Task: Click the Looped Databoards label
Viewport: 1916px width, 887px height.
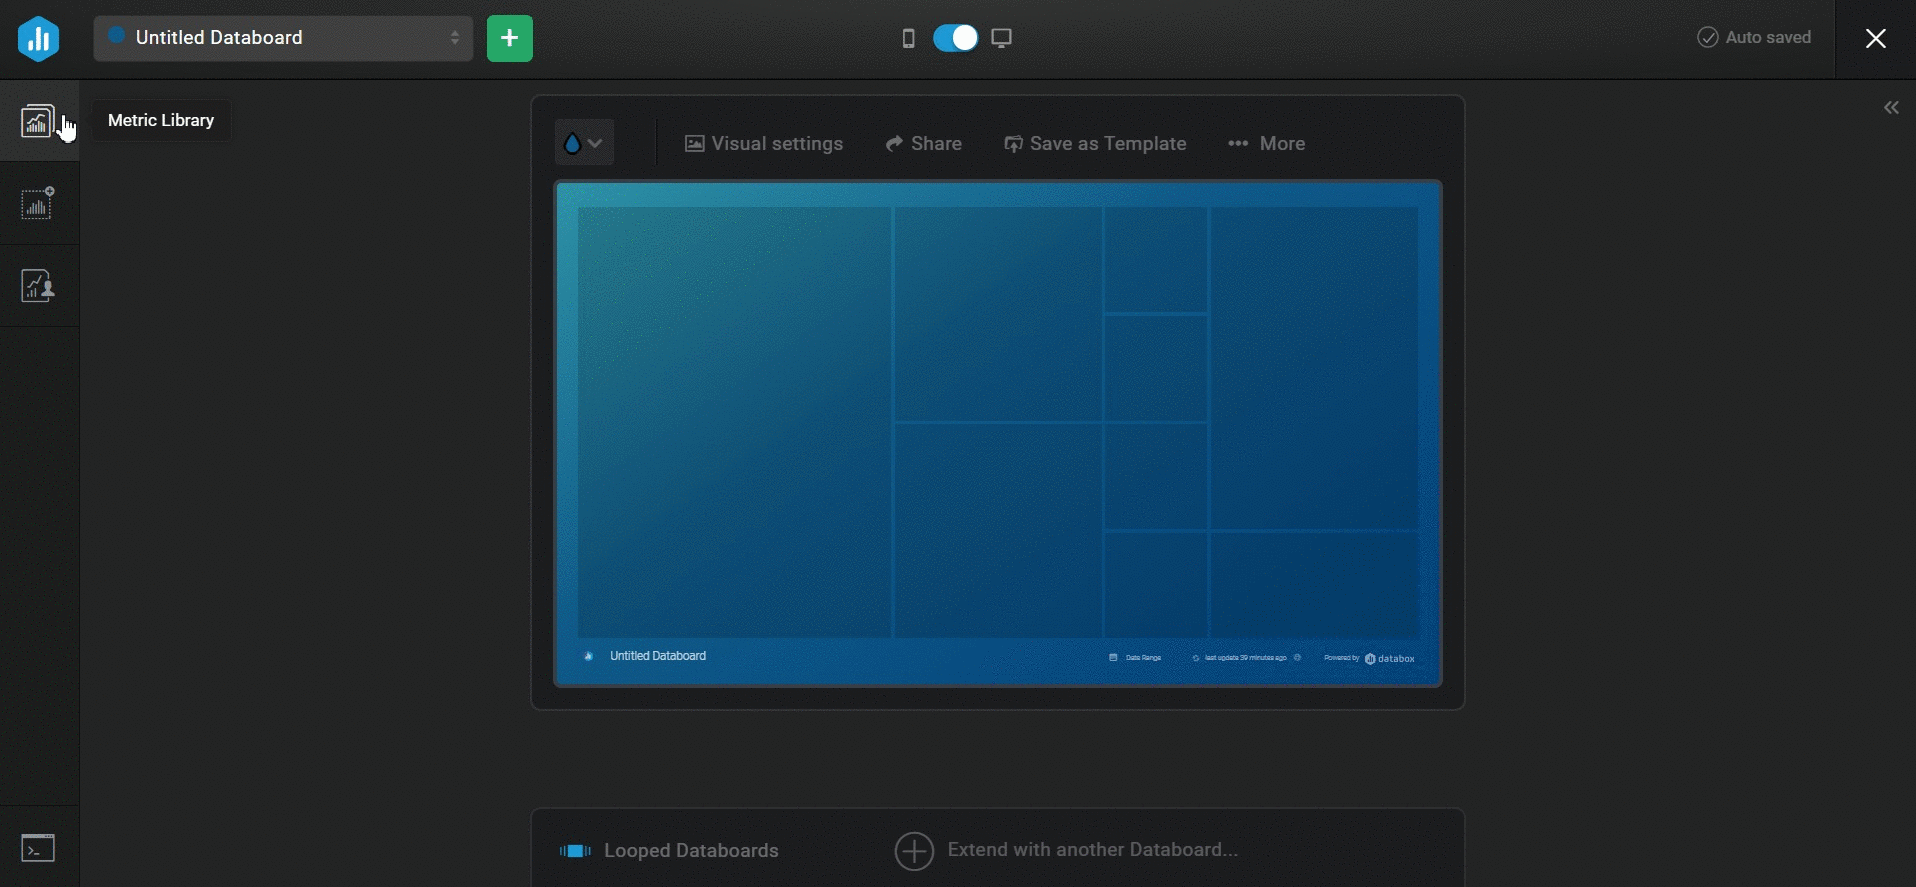Action: (692, 851)
